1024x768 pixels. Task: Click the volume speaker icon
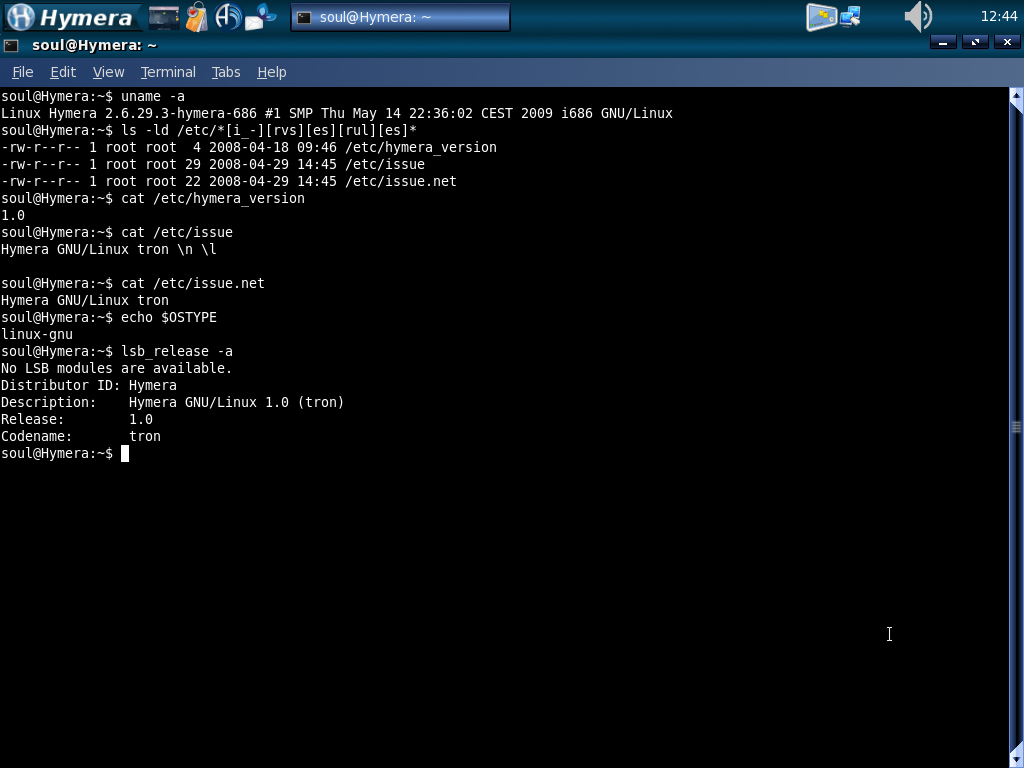click(918, 17)
